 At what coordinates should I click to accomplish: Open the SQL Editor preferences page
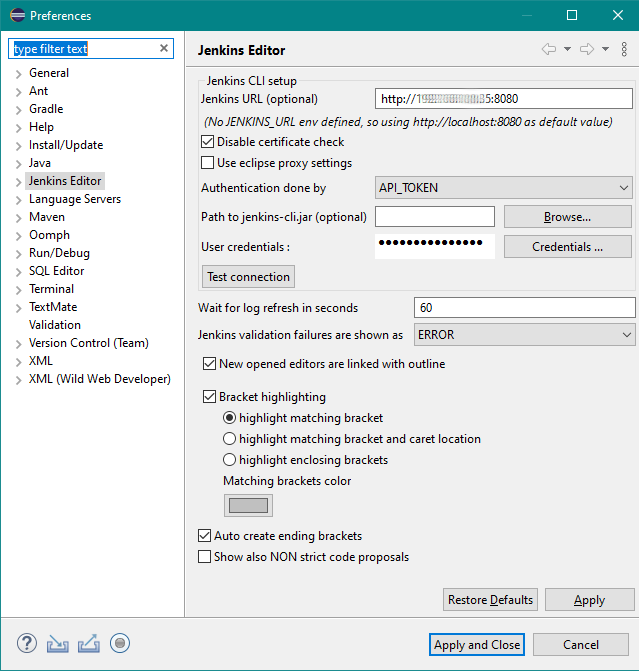point(57,271)
